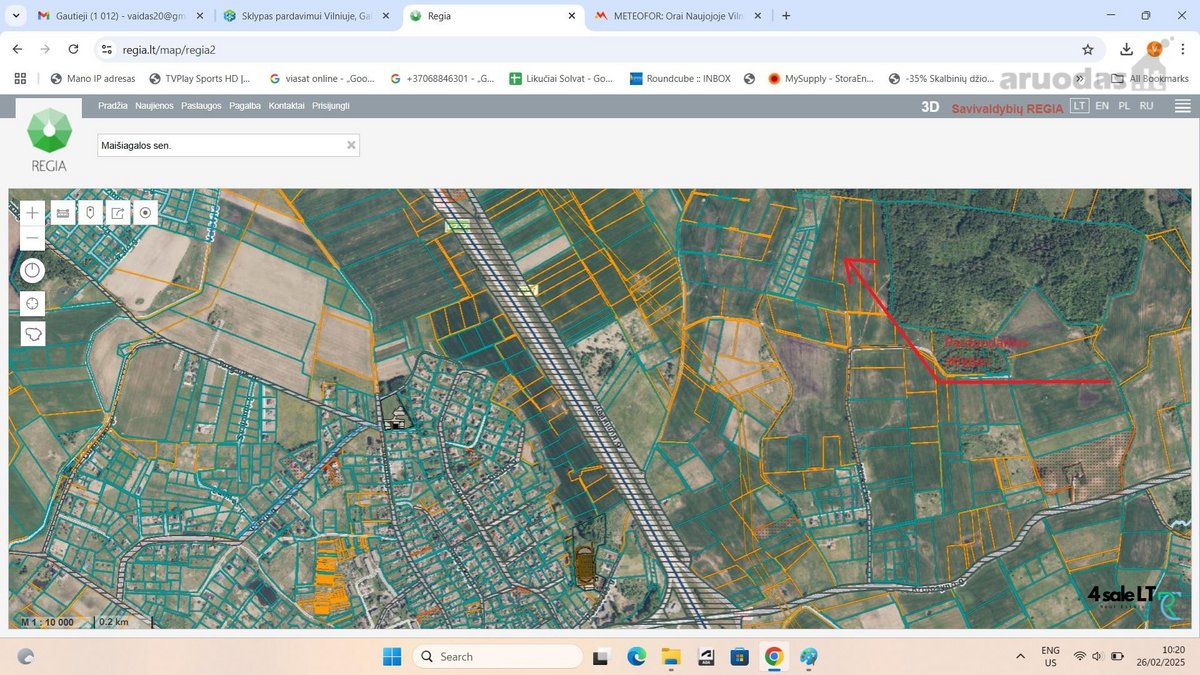The image size is (1200, 675).
Task: Zoom out of the map
Action: [x=33, y=238]
